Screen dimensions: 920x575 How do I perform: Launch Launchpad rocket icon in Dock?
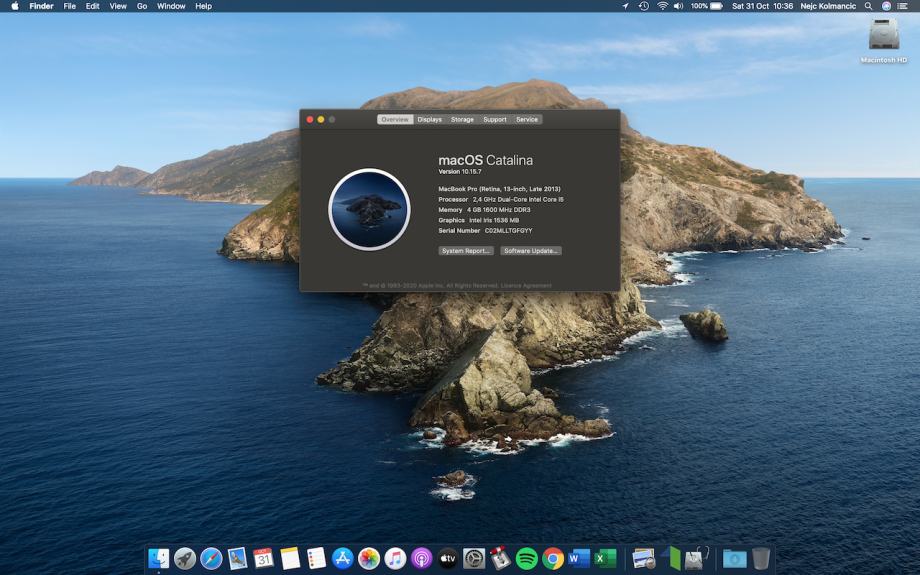185,559
